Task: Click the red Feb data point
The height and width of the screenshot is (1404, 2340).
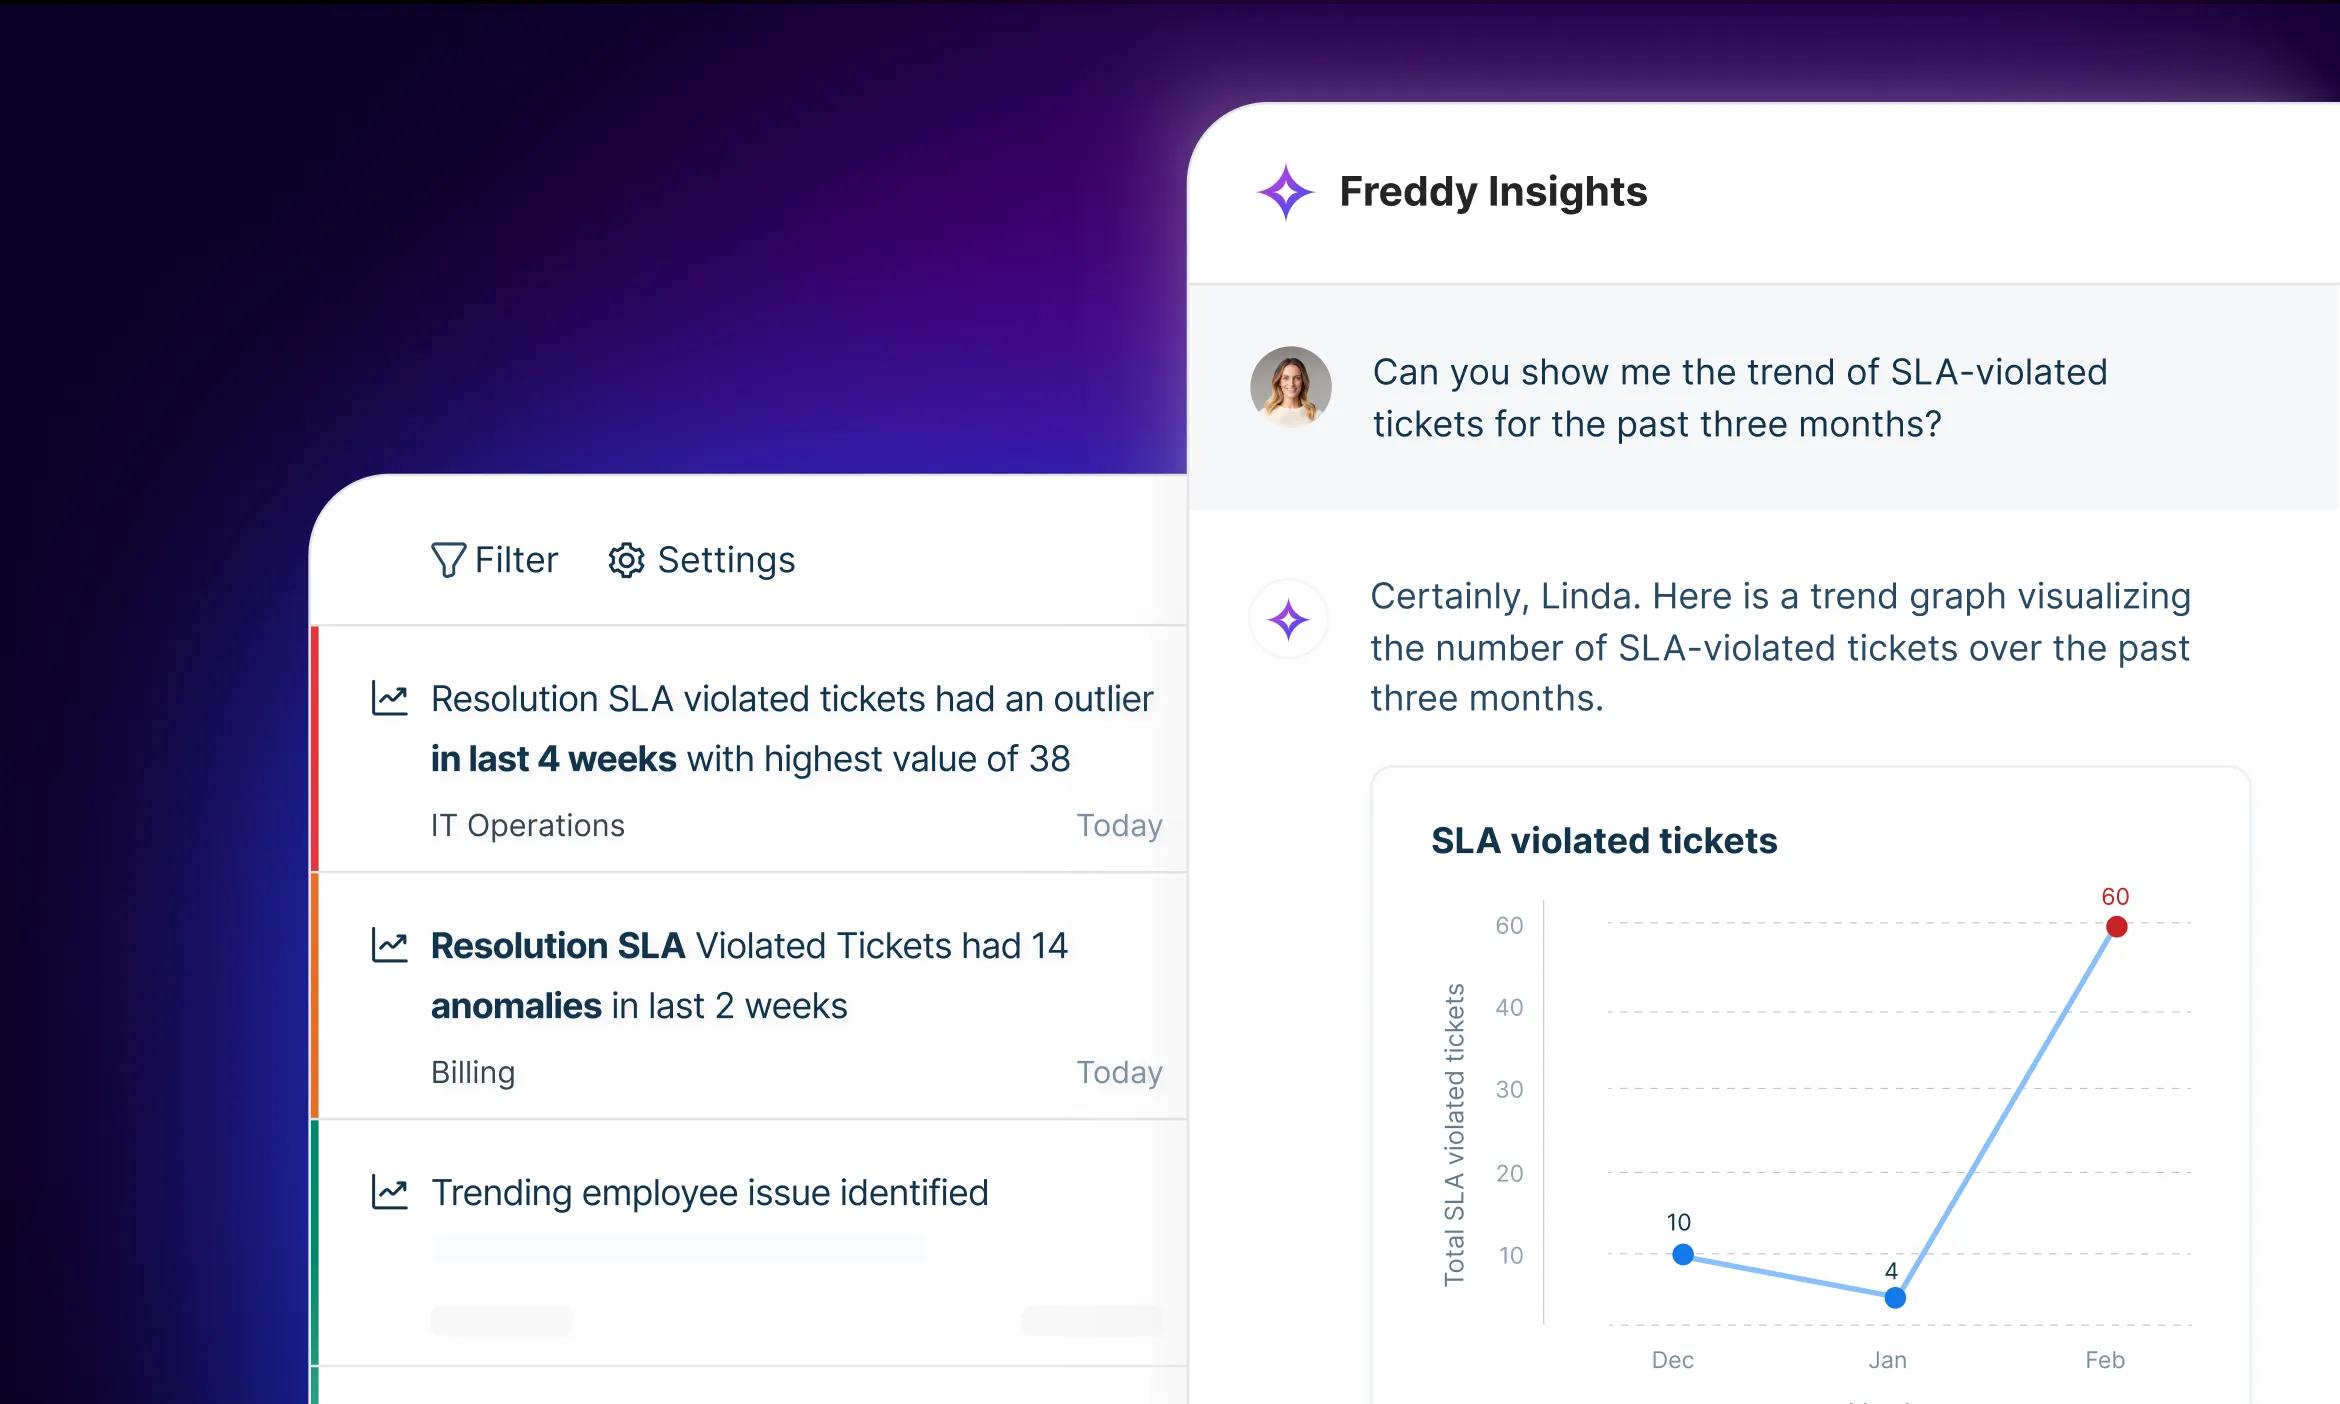Action: (x=2116, y=927)
